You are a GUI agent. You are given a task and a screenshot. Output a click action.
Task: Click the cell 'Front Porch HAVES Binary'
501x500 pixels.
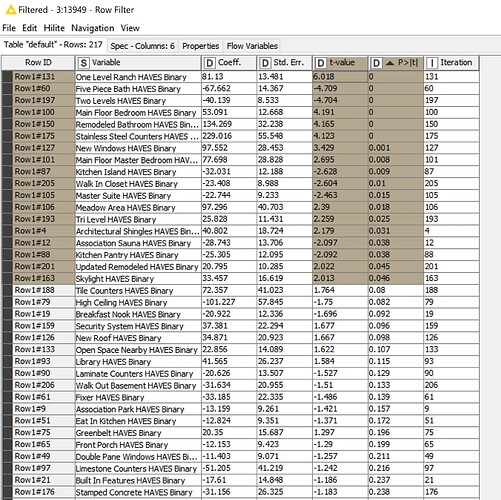pyautogui.click(x=138, y=445)
